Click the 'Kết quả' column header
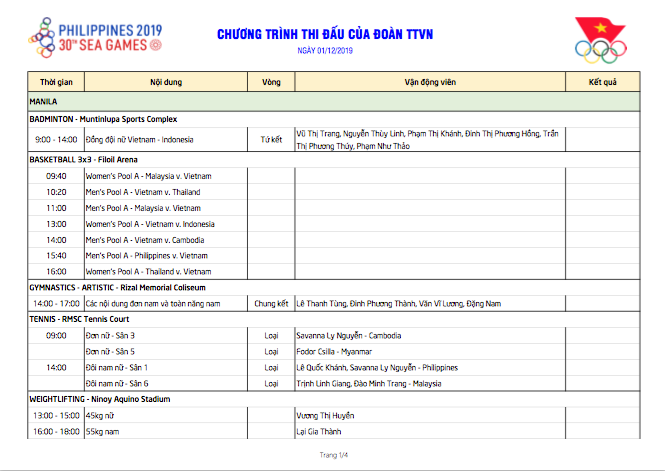Screen dimensions: 665x471 point(603,82)
